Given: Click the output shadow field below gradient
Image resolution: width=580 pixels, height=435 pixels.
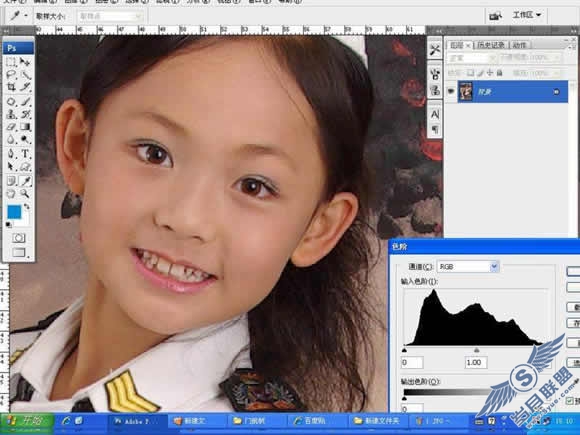Looking at the screenshot, I should [x=412, y=408].
